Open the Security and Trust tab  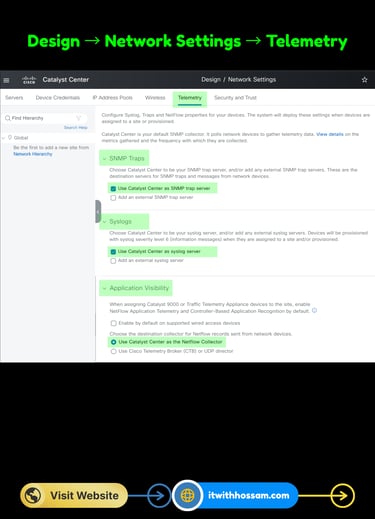coord(235,98)
